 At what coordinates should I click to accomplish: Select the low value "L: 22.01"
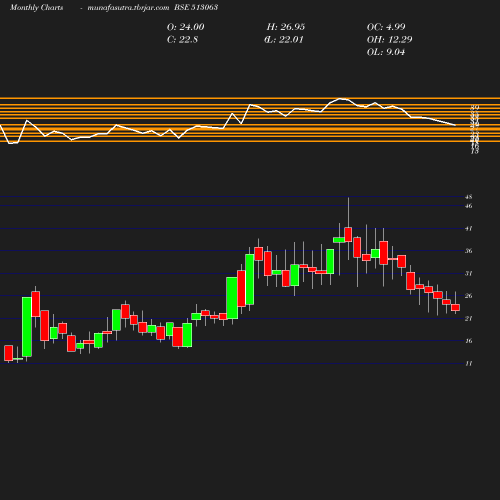(284, 40)
